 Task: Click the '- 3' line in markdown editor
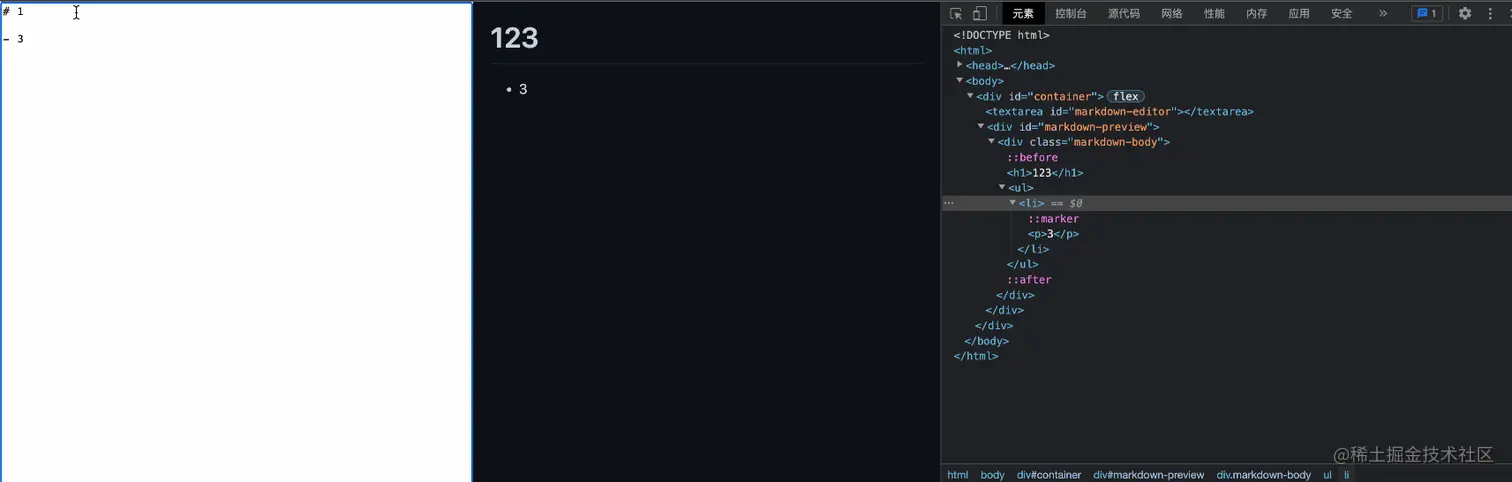[x=13, y=39]
